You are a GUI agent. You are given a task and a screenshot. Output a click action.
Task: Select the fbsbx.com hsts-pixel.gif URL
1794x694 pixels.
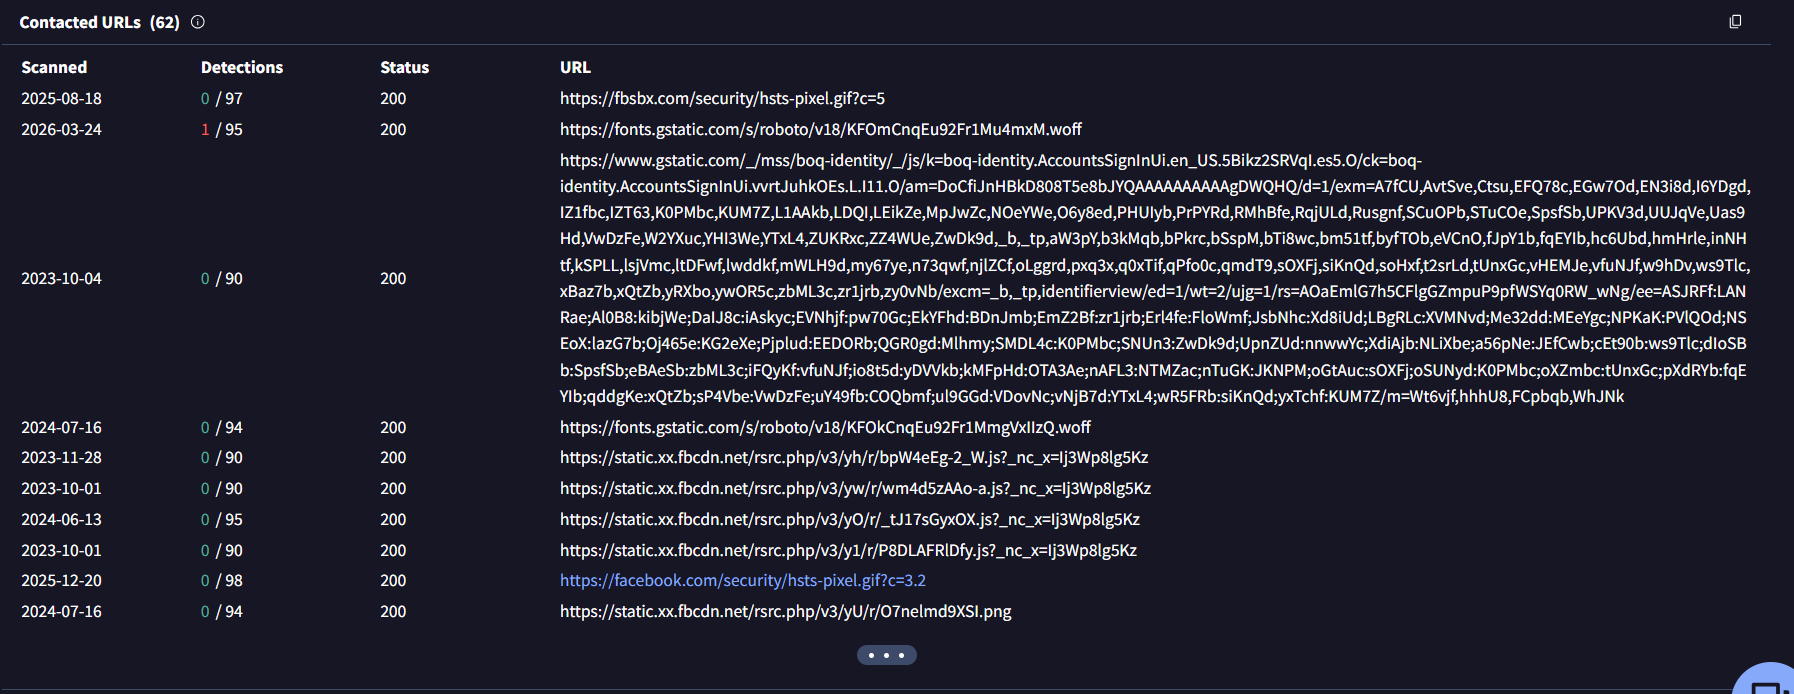(722, 98)
